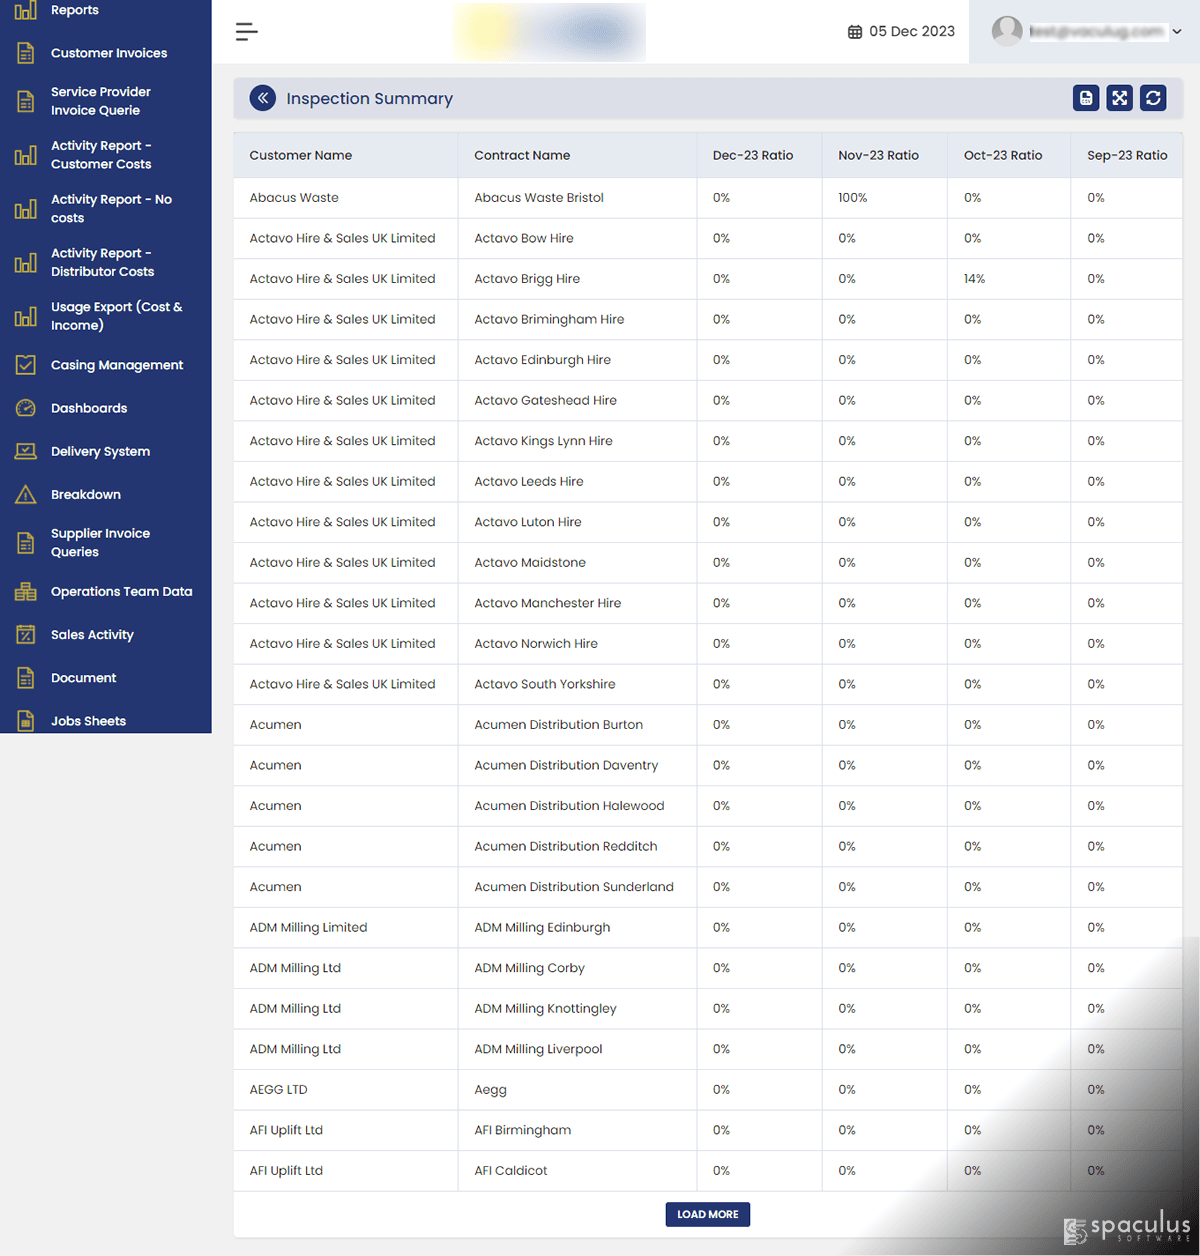Click the export file icon in header

pyautogui.click(x=1086, y=98)
